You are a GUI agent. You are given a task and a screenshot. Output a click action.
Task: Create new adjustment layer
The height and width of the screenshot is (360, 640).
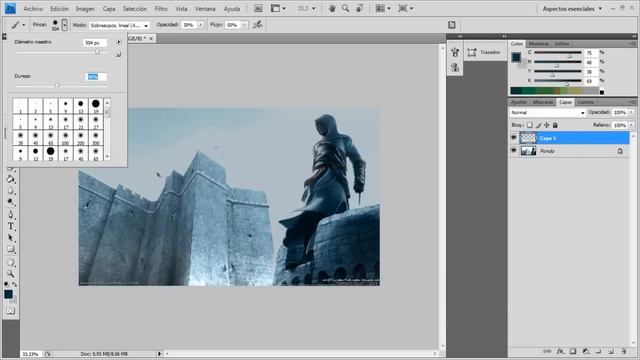point(586,351)
